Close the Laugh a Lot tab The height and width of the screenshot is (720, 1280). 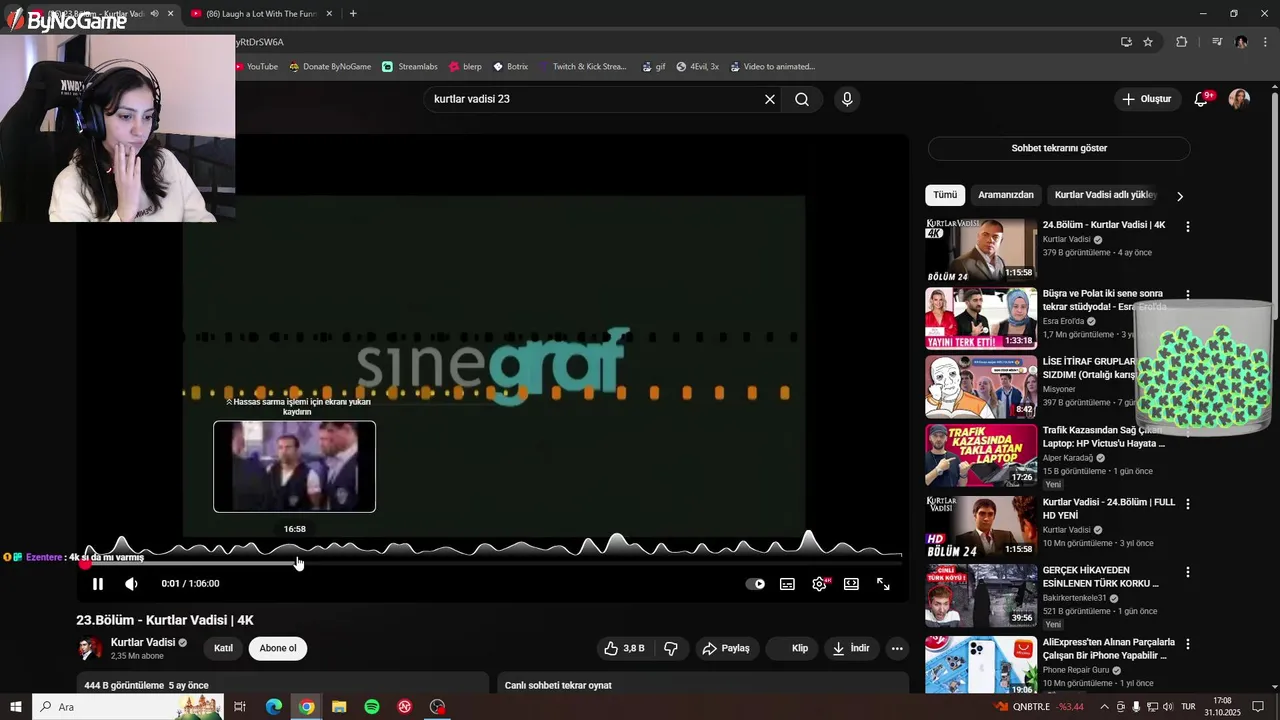[x=330, y=14]
